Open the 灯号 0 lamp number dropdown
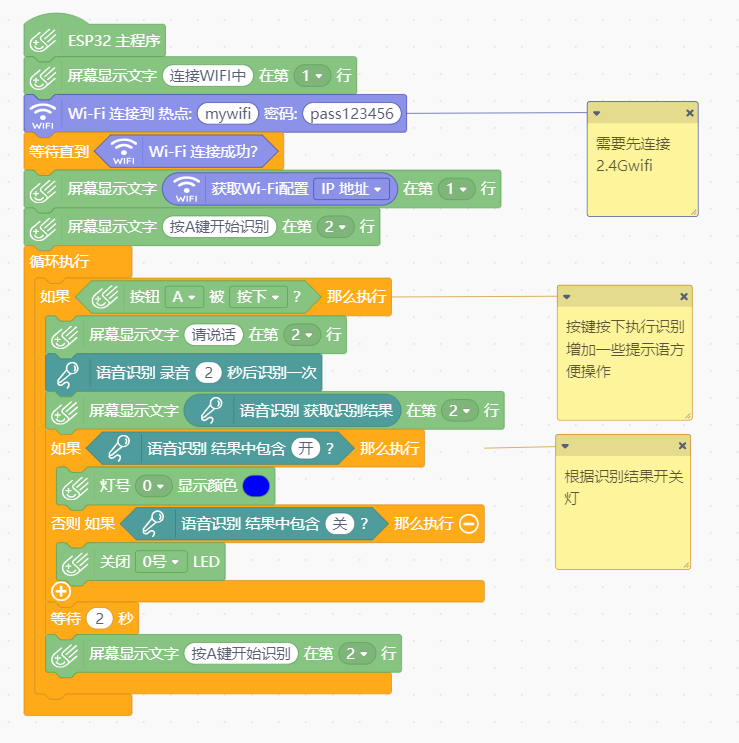Image resolution: width=739 pixels, height=743 pixels. click(x=153, y=486)
